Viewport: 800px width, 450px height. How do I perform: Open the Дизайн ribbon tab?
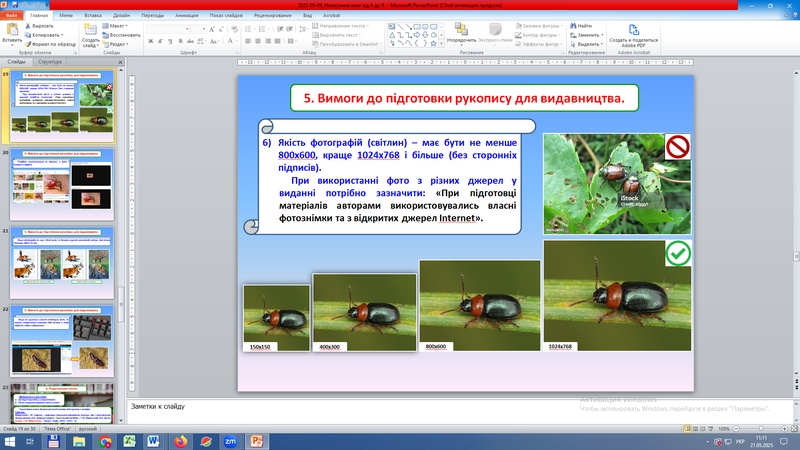pos(121,15)
